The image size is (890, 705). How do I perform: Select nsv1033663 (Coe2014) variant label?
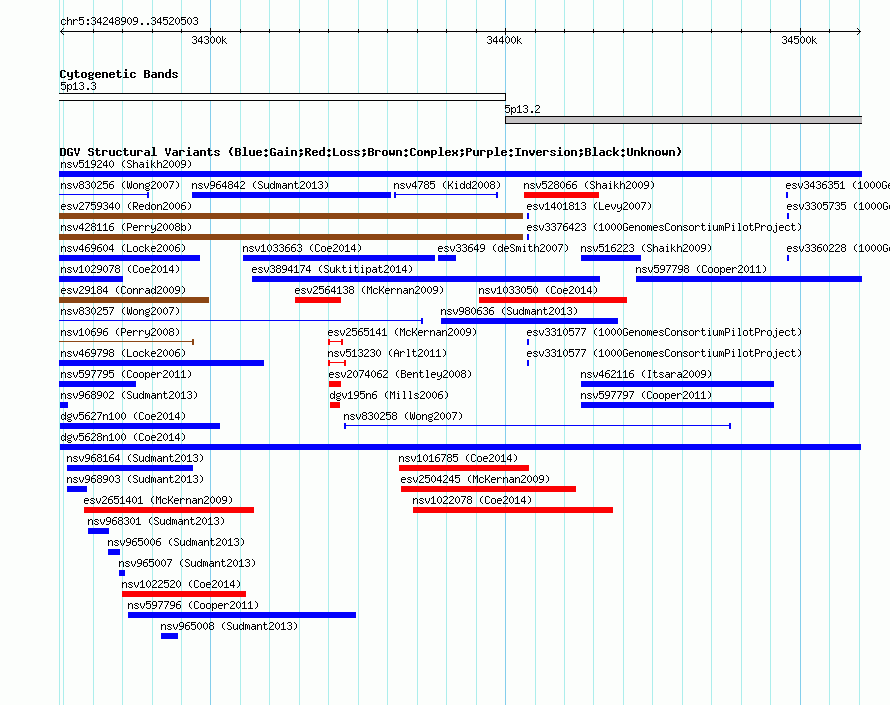(x=302, y=248)
